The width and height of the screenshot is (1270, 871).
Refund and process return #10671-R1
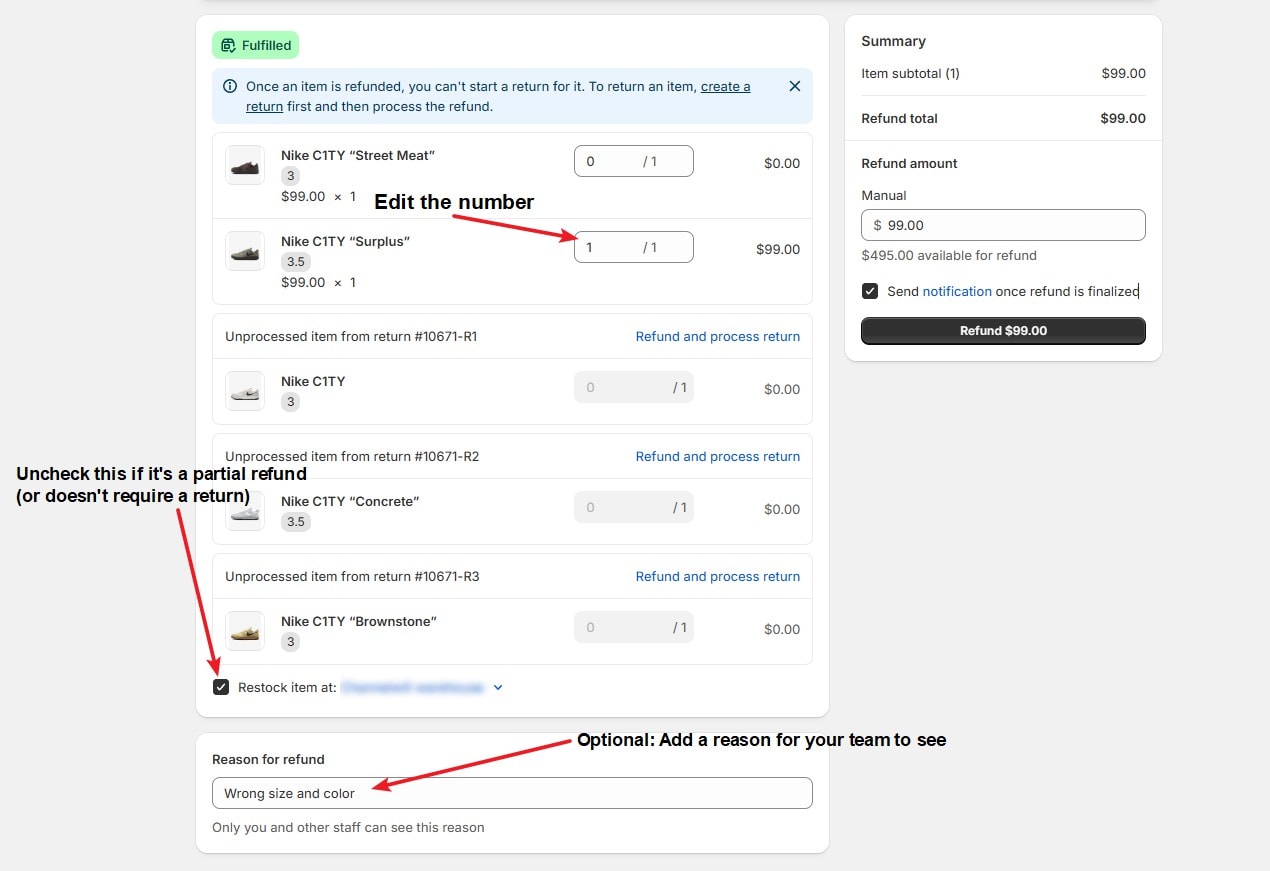(x=717, y=336)
